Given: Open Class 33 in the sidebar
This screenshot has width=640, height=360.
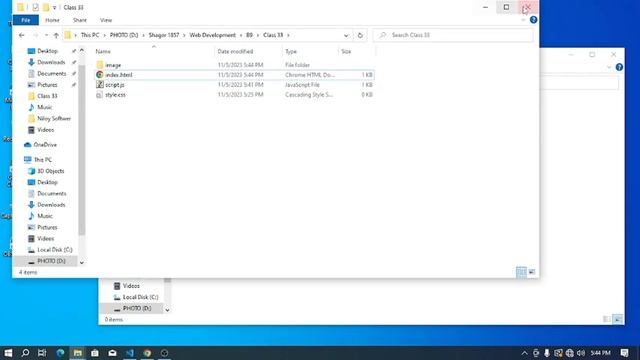Looking at the screenshot, I should tap(47, 96).
